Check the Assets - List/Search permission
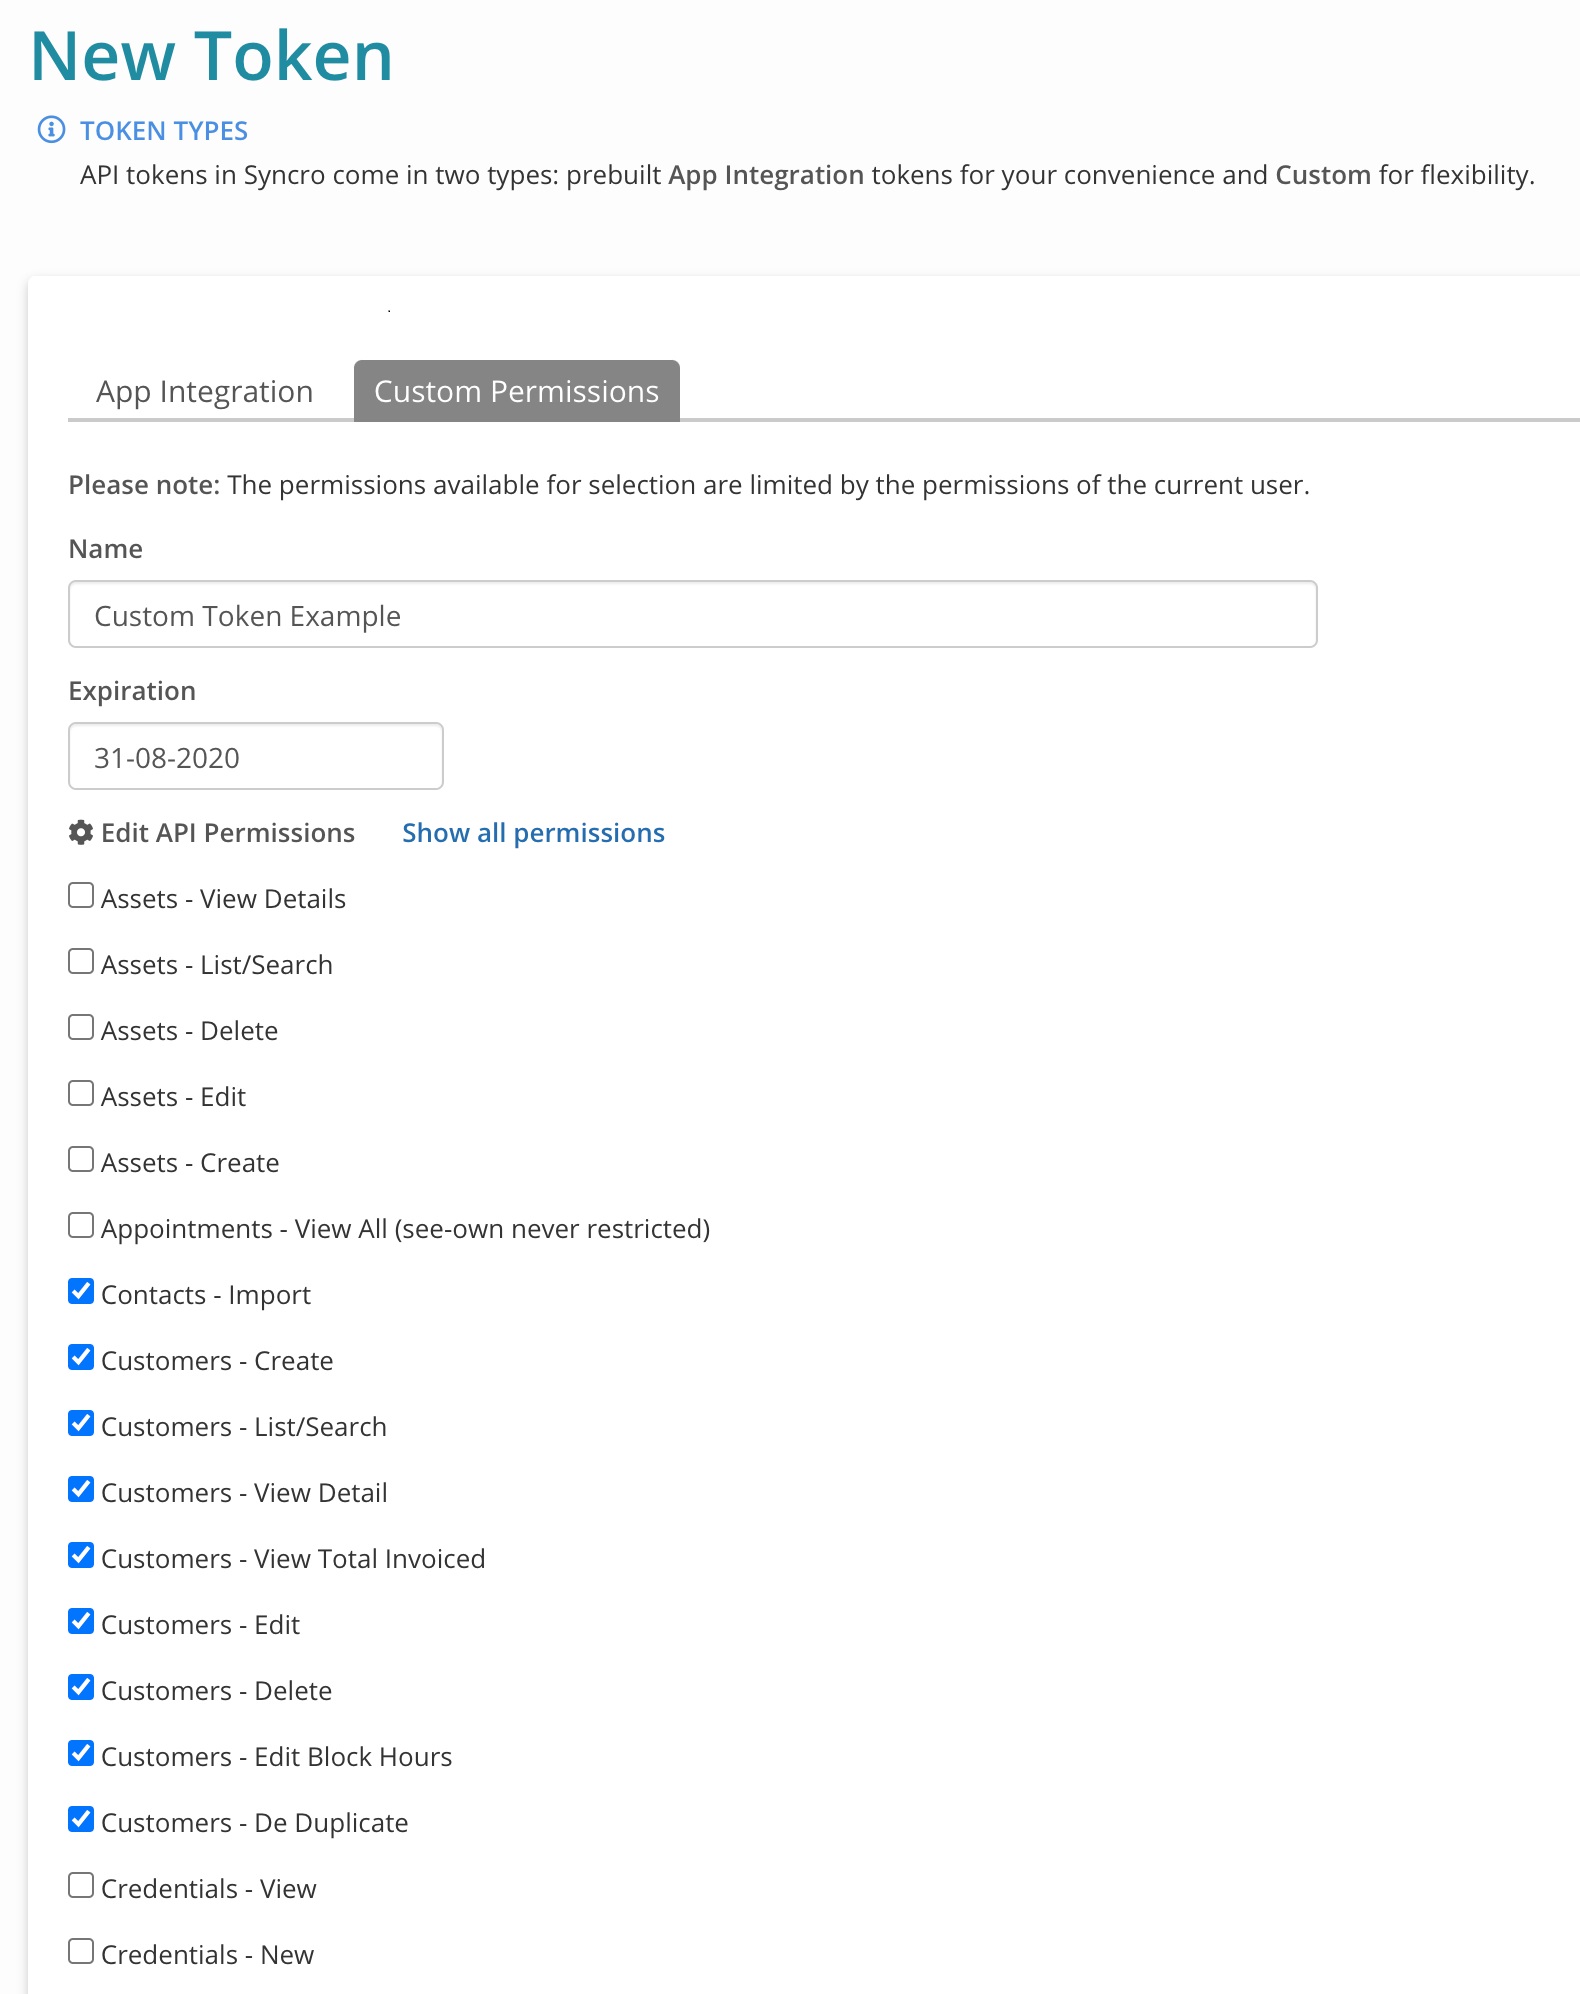This screenshot has height=1994, width=1580. point(81,961)
